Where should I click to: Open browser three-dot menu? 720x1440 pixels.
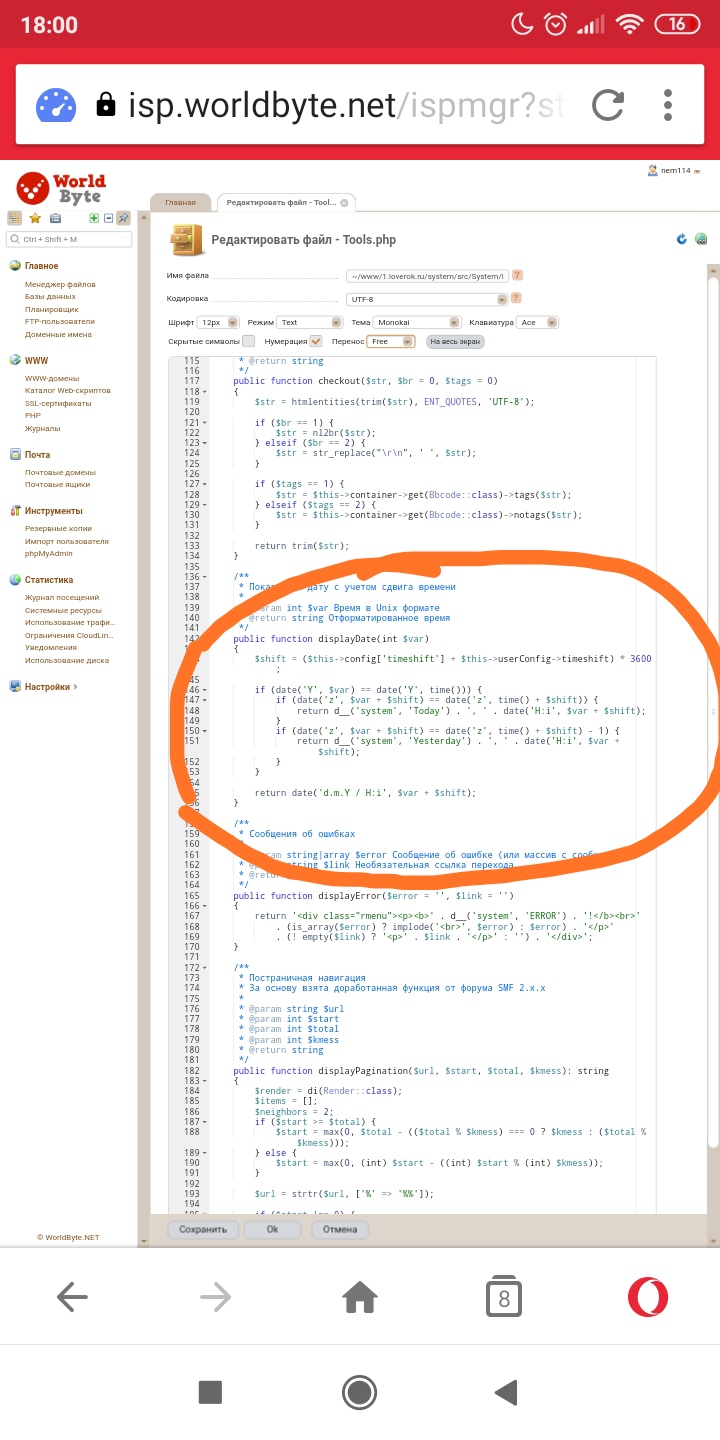click(x=669, y=105)
